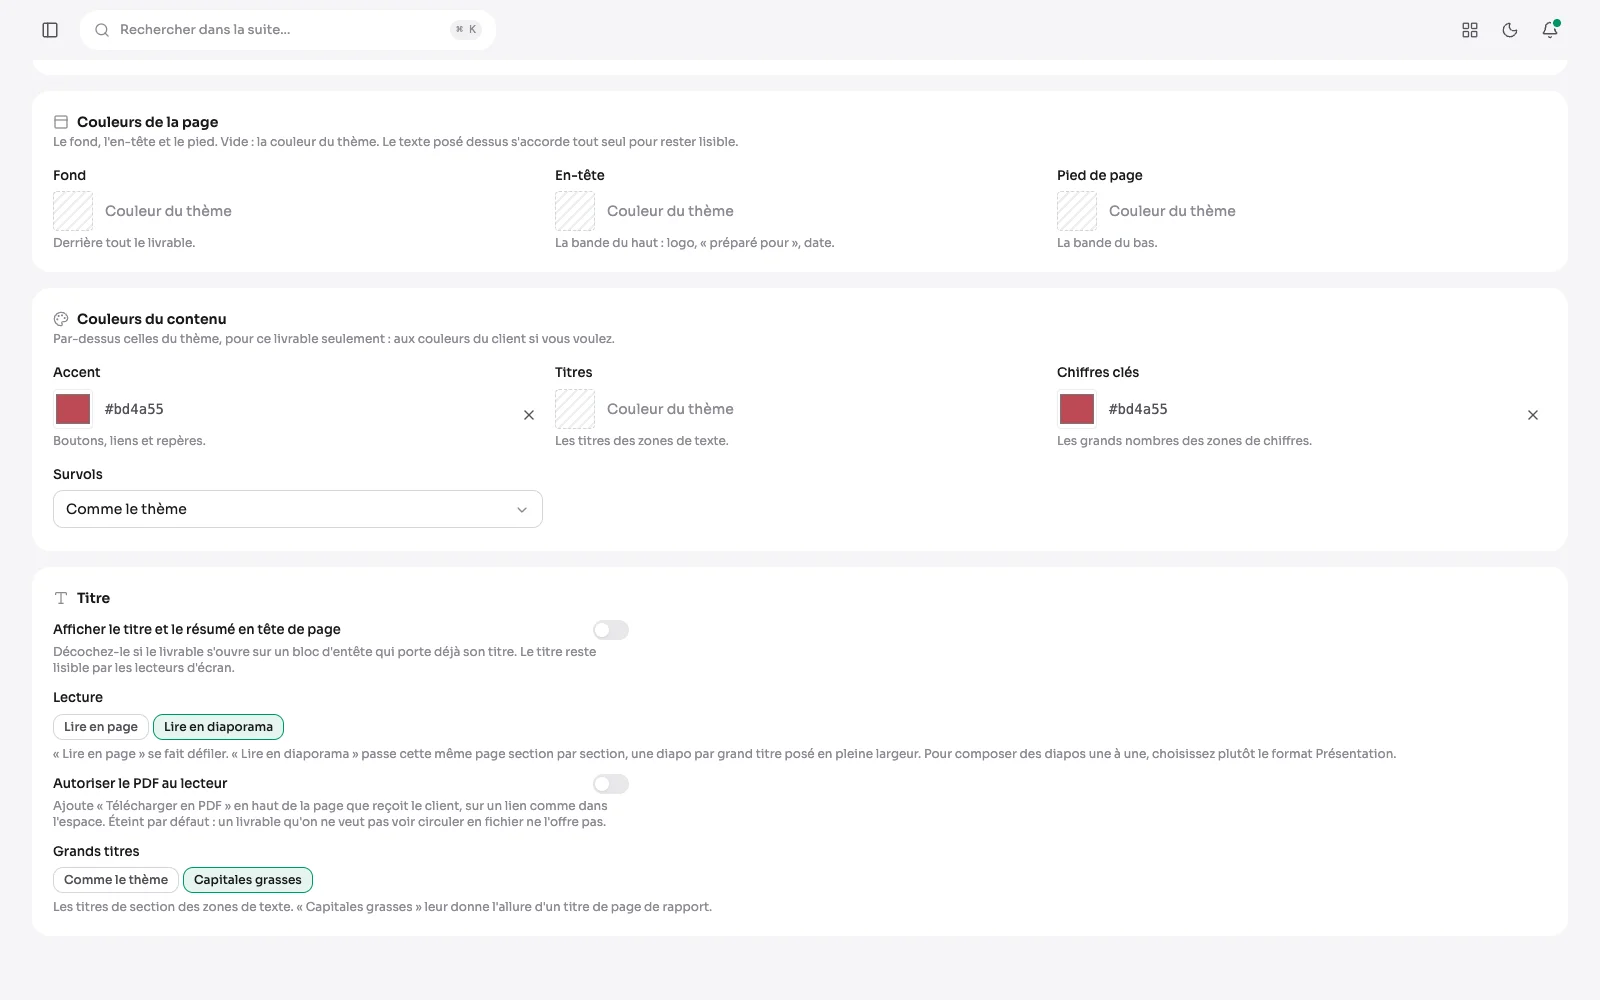
Task: Select Lire en diaporama option
Action: click(218, 727)
